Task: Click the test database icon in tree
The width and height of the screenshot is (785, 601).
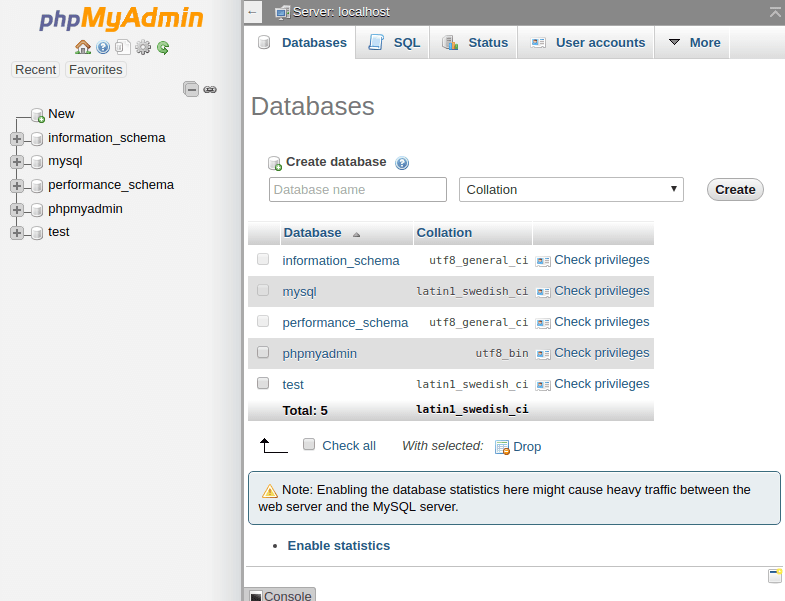Action: [37, 233]
